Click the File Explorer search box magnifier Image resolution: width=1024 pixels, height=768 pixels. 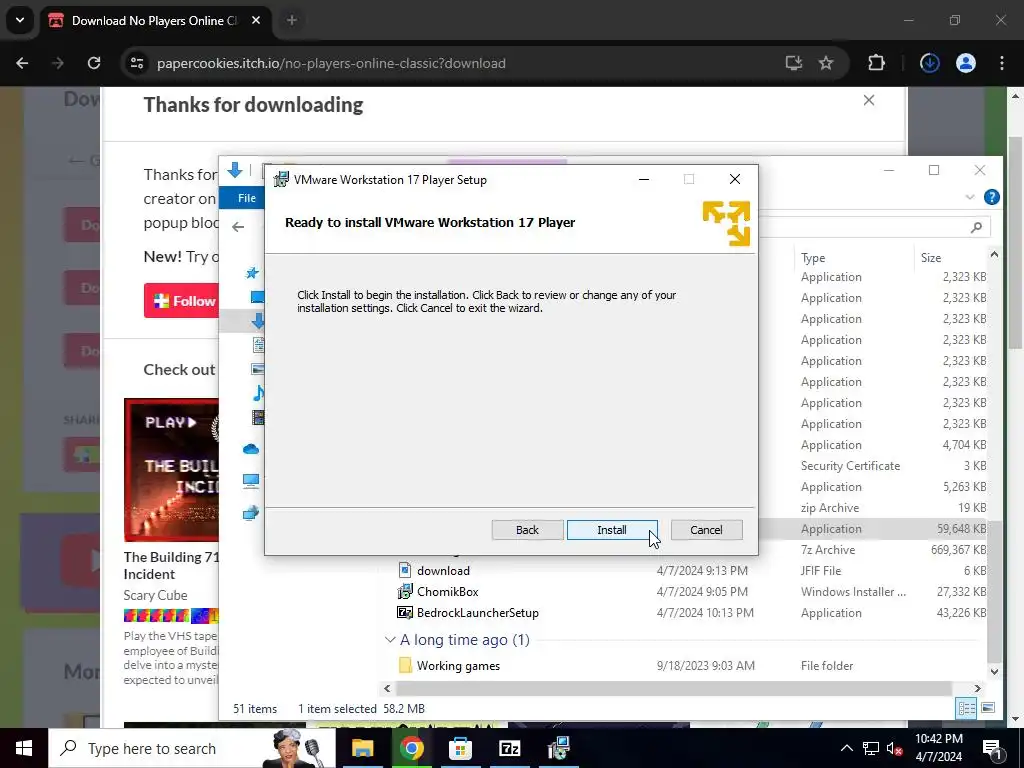tap(976, 227)
